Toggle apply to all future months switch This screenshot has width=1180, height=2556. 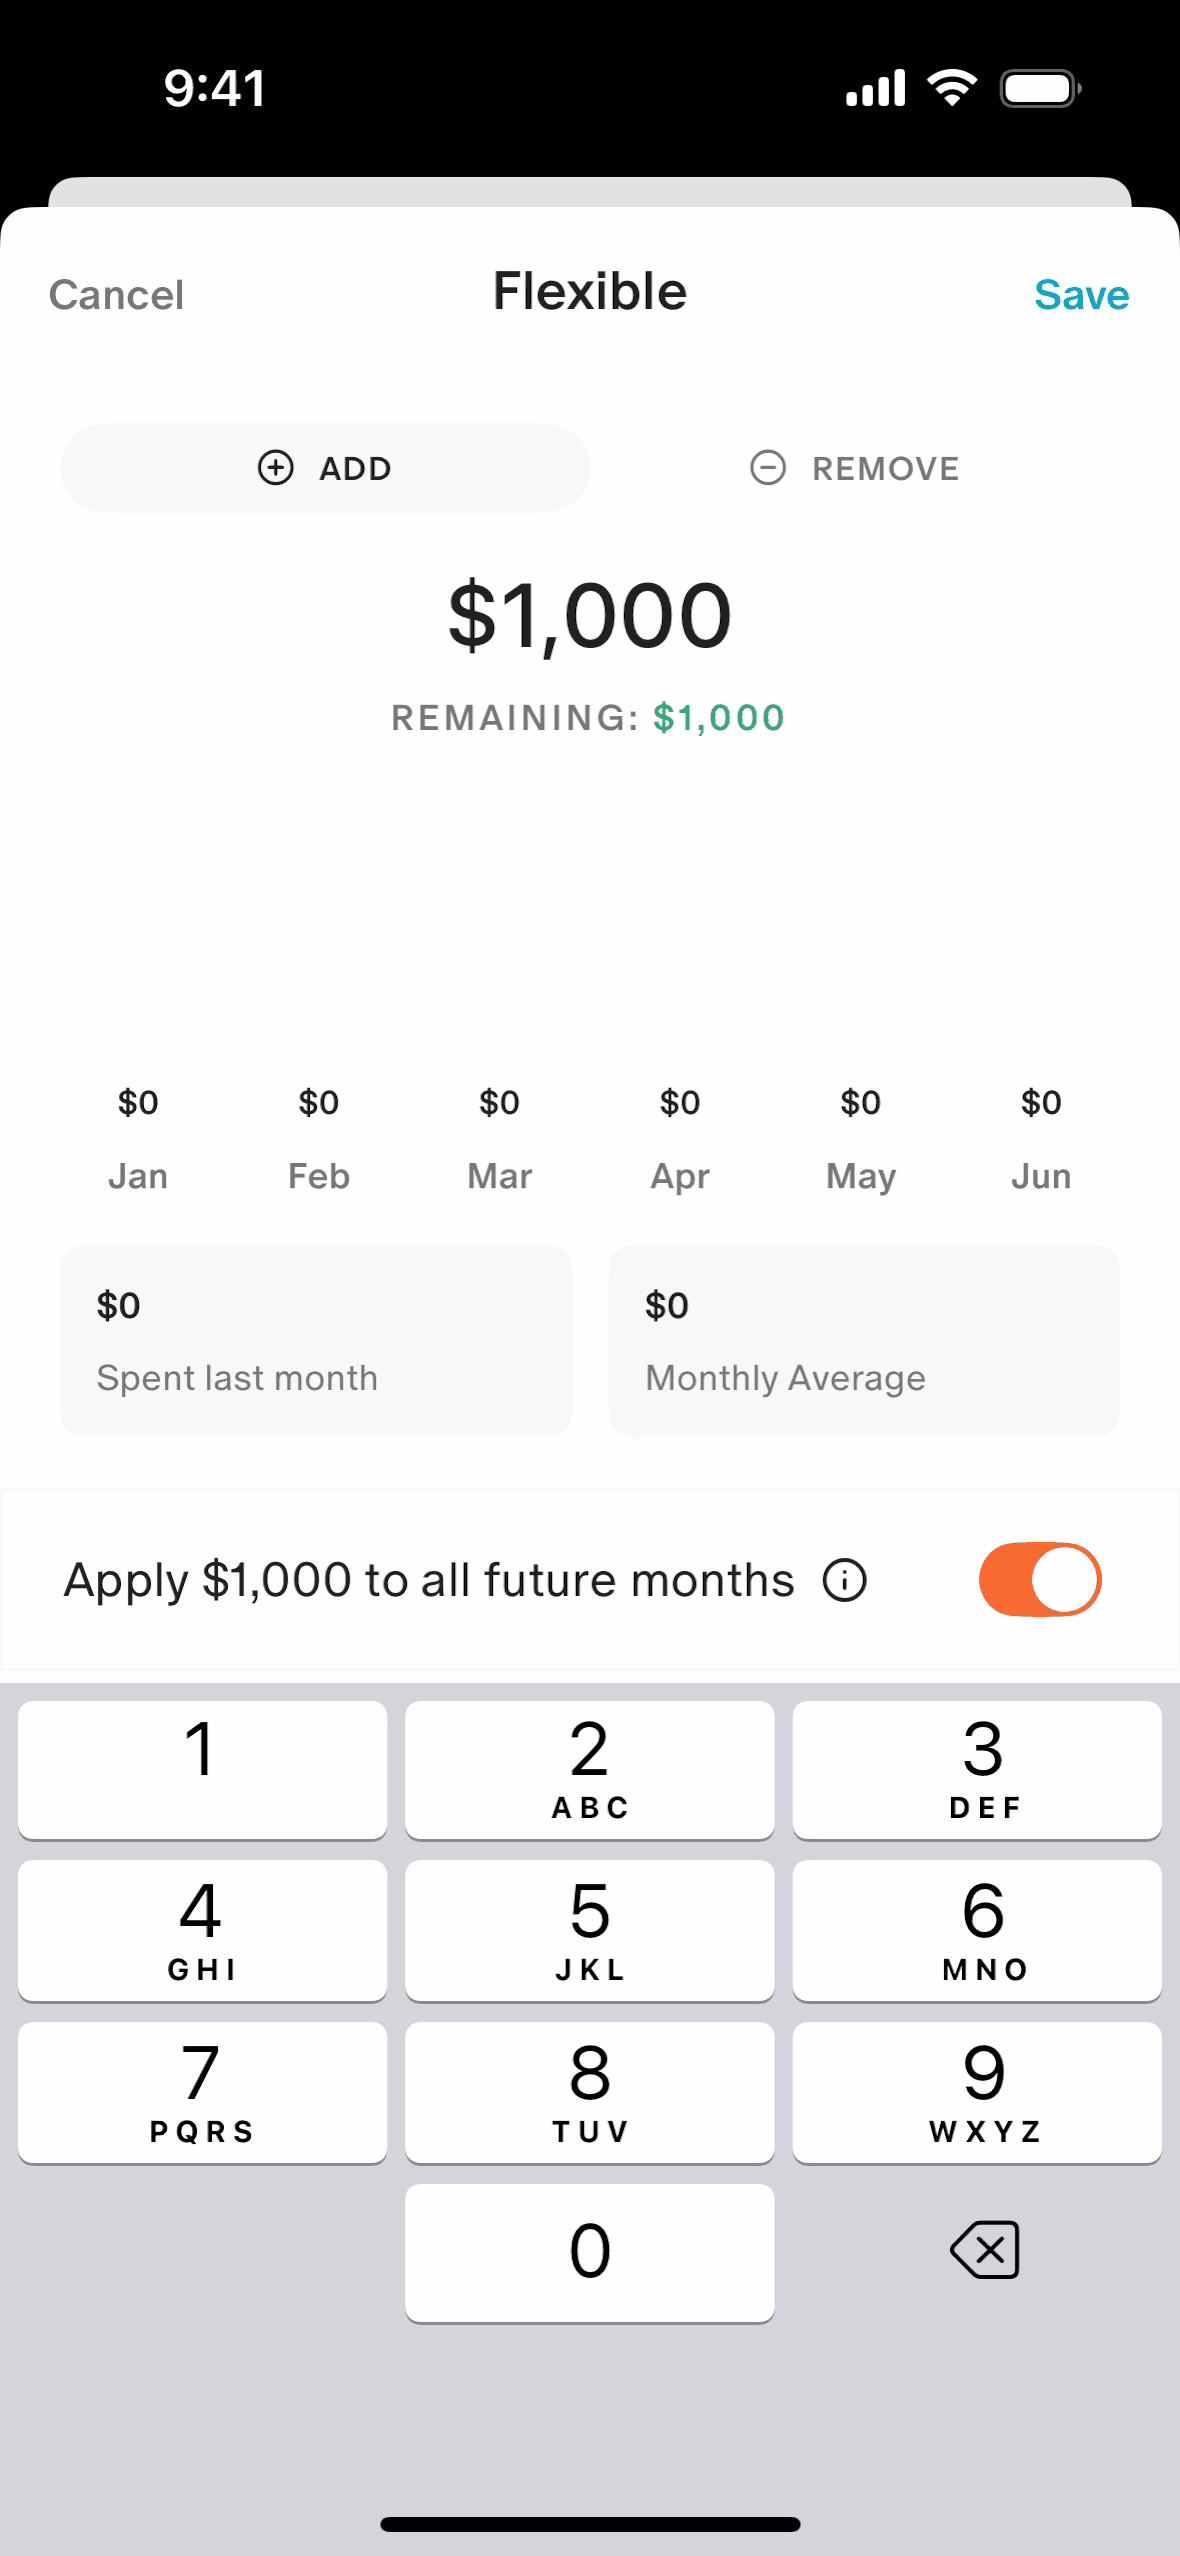(x=1039, y=1580)
